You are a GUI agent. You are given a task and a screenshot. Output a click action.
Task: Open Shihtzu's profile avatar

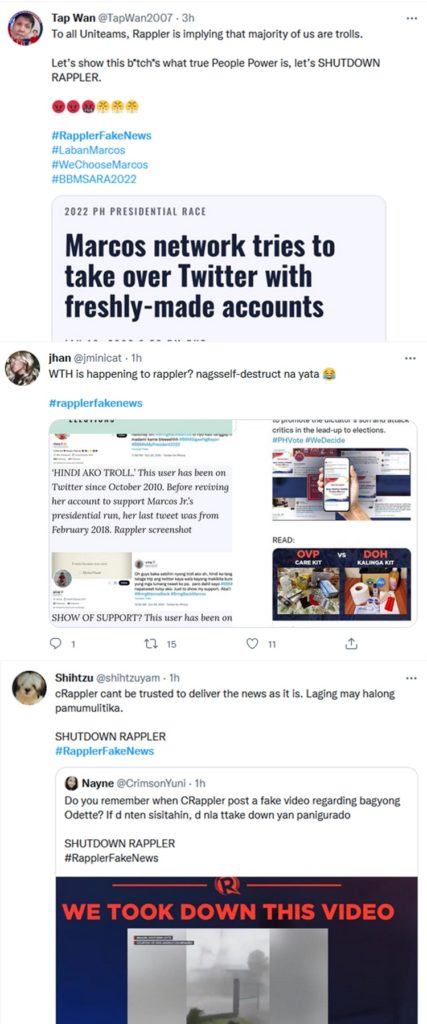(30, 688)
